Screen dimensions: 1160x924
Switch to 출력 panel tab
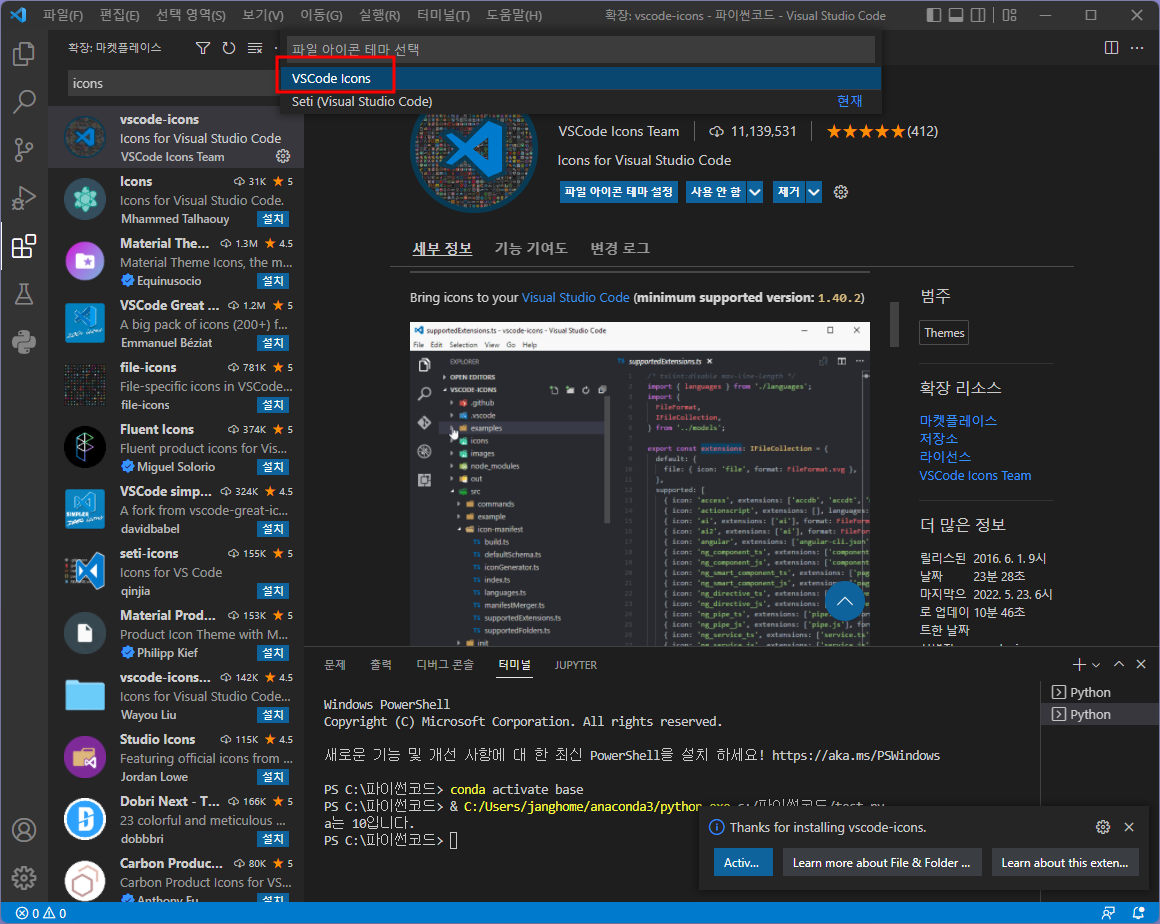click(381, 664)
